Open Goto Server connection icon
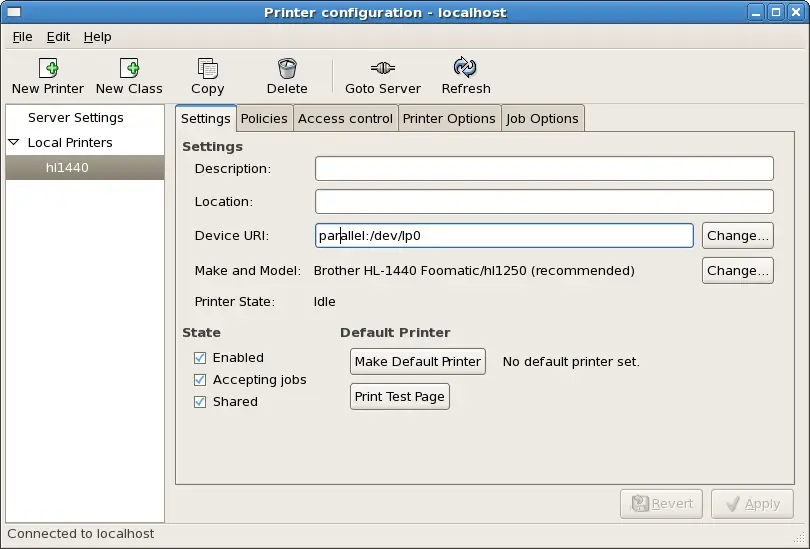Viewport: 810px width, 549px height. [x=383, y=68]
